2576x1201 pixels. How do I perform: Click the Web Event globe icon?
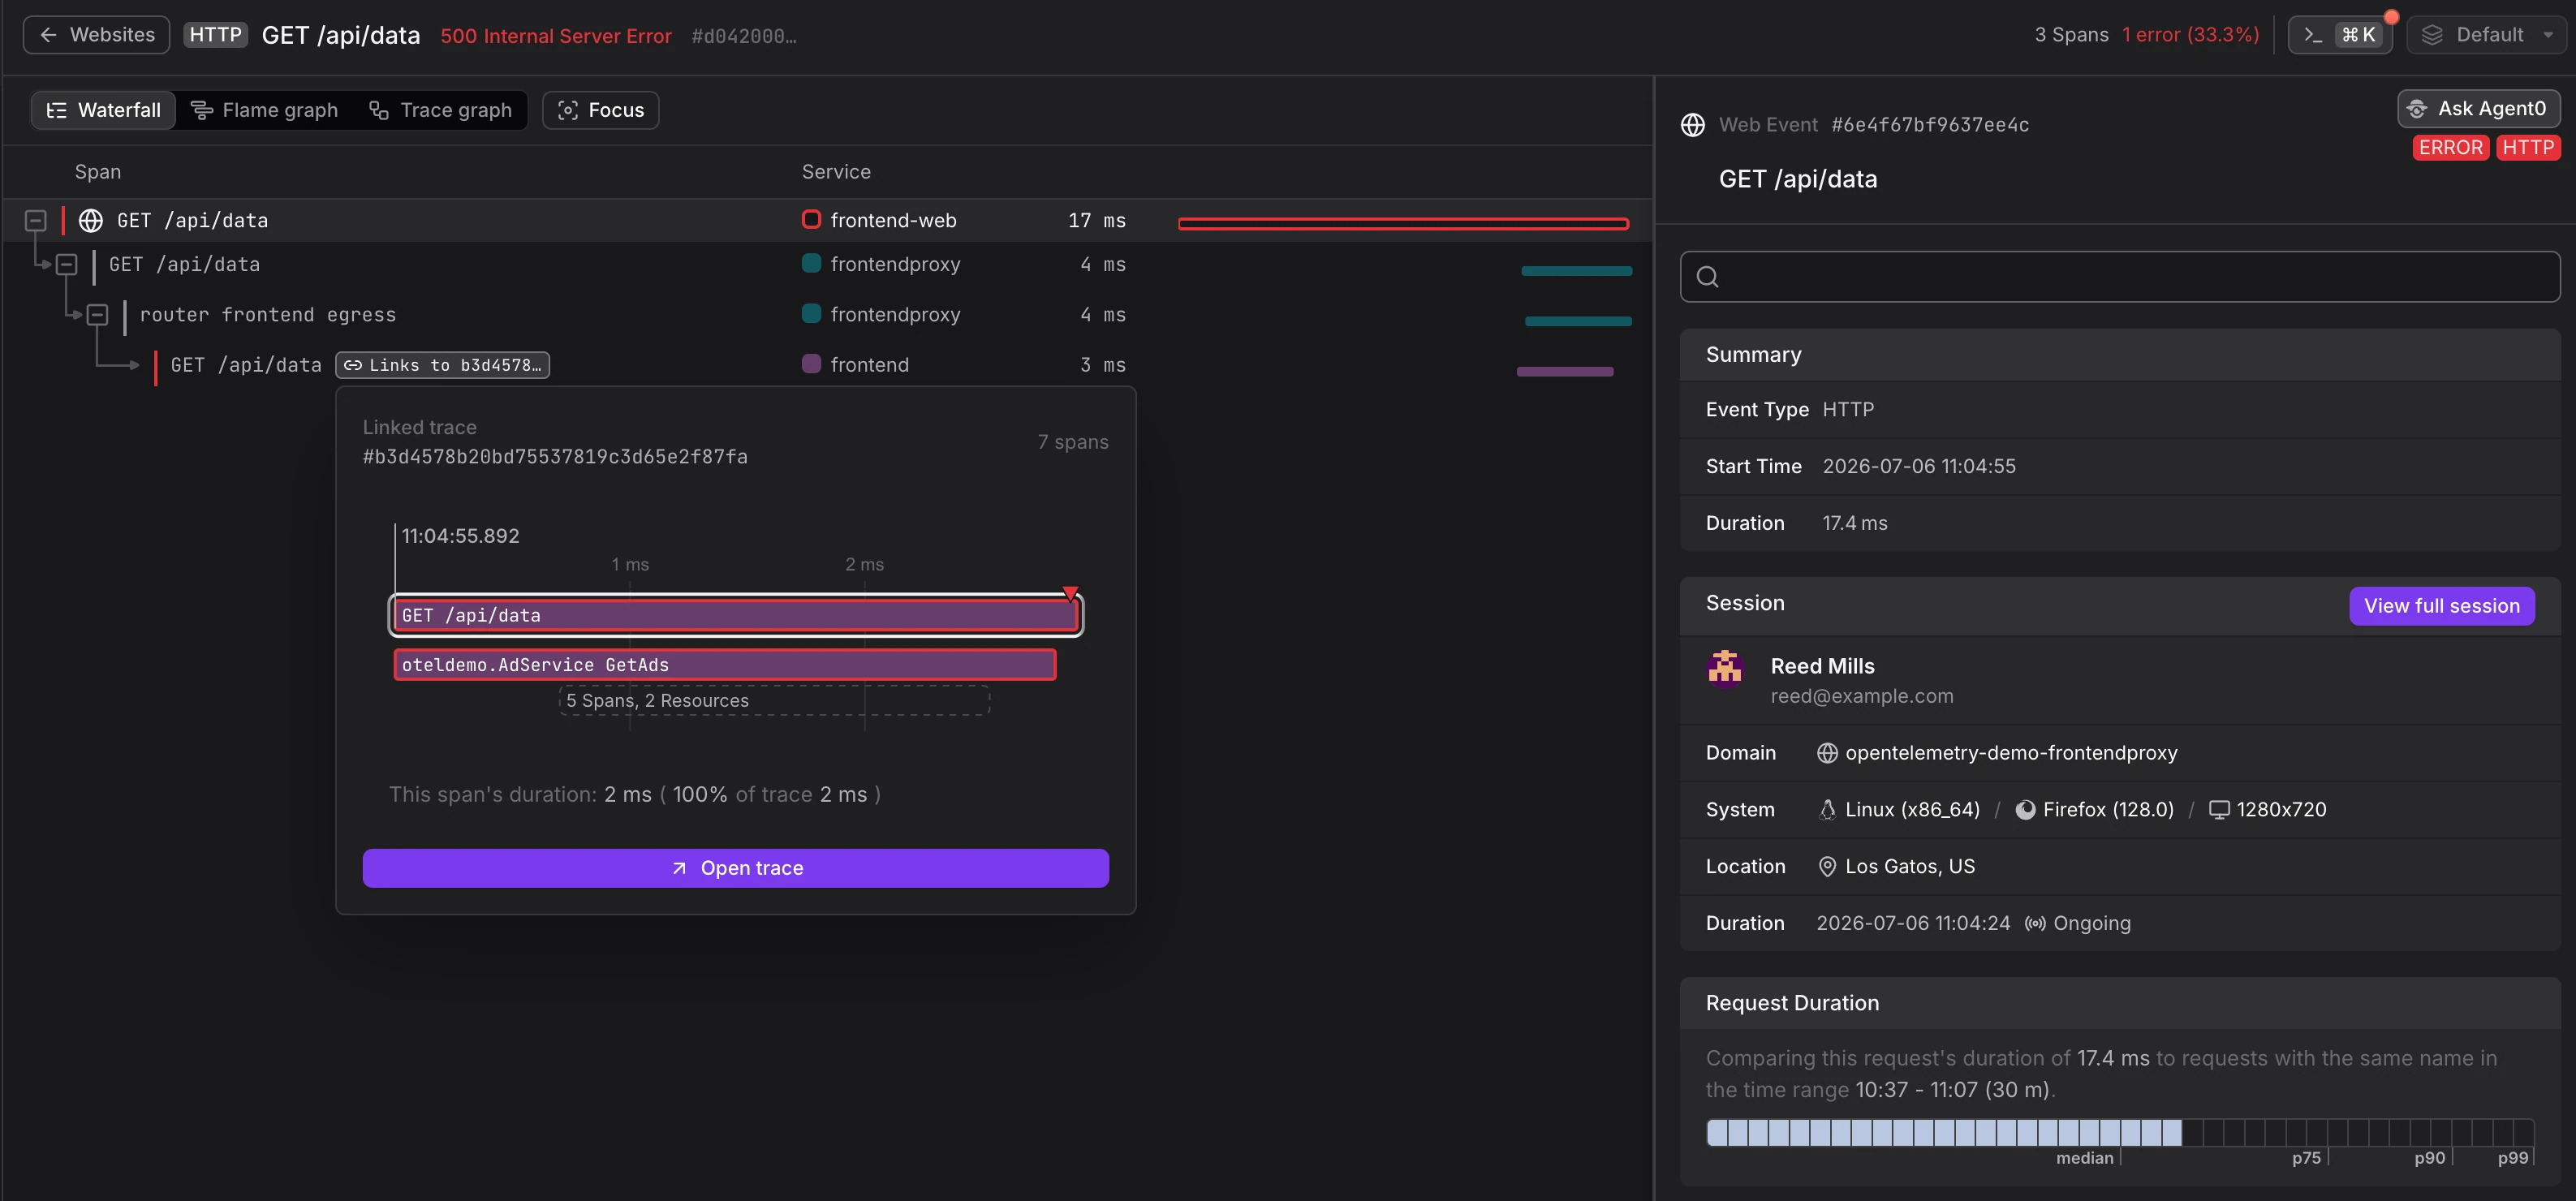point(1693,125)
